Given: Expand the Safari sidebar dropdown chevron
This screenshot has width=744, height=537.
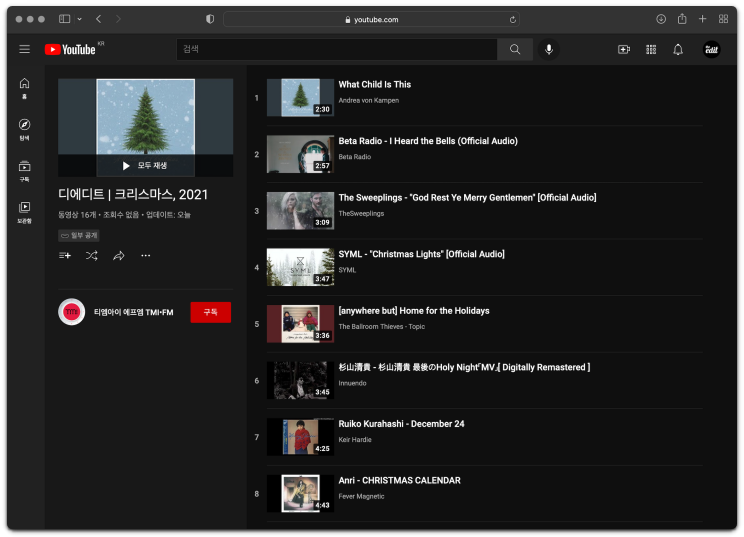Looking at the screenshot, I should pyautogui.click(x=79, y=19).
